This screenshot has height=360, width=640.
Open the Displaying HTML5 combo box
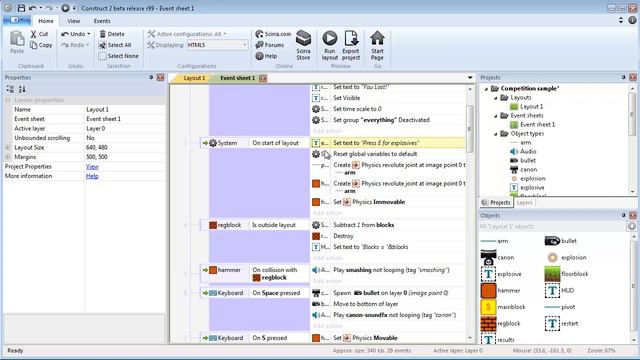[x=217, y=45]
